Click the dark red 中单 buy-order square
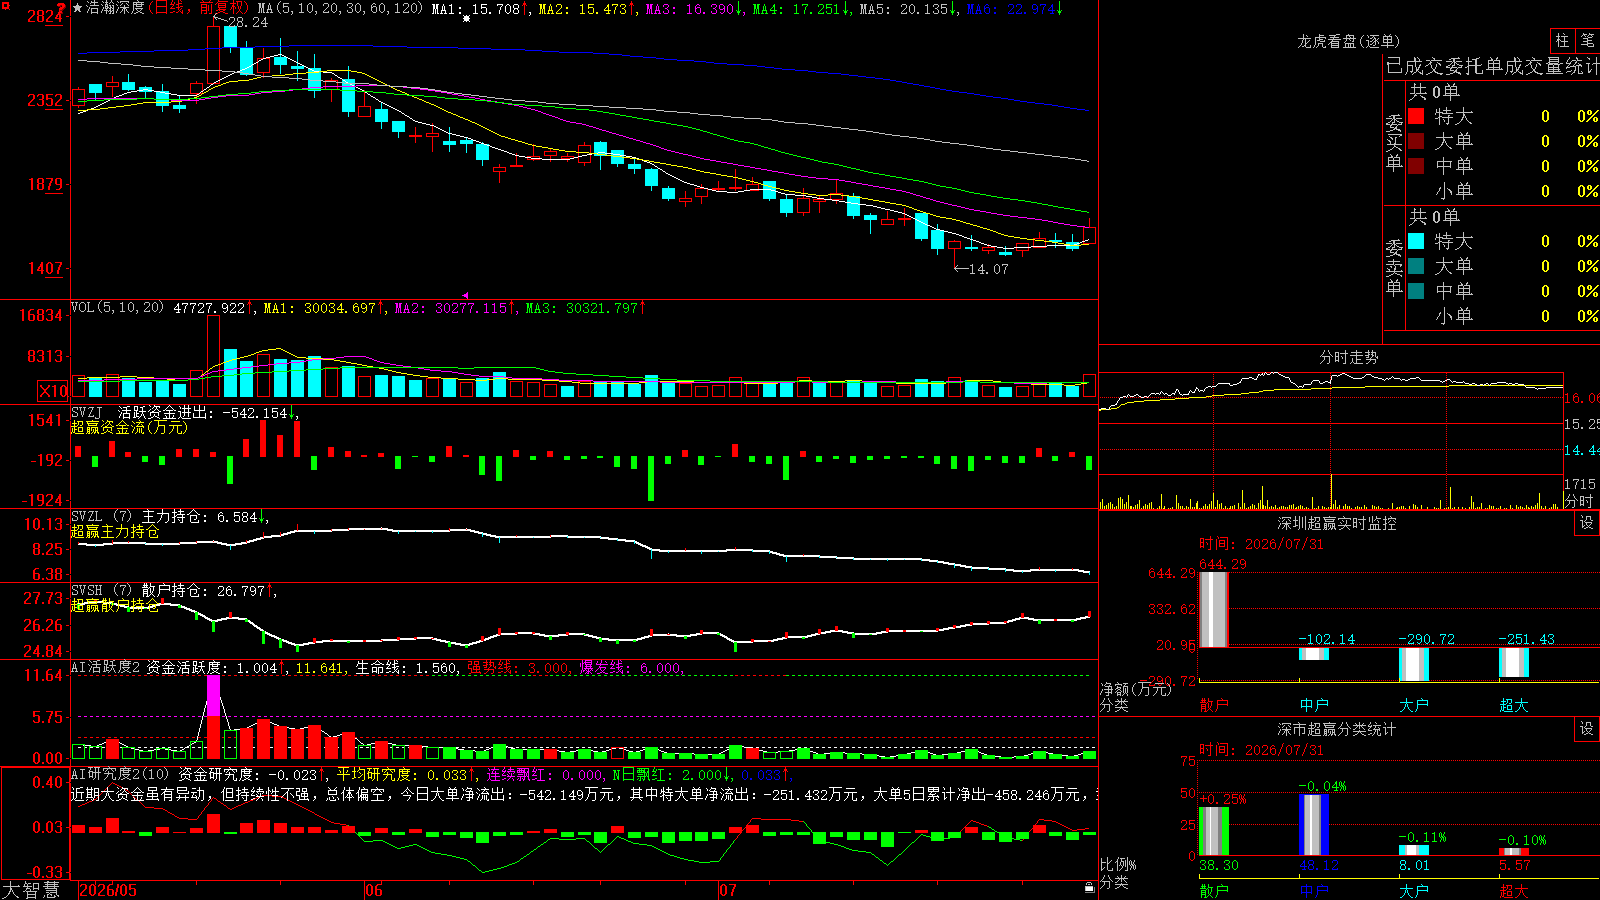This screenshot has height=900, width=1600. coord(1416,166)
